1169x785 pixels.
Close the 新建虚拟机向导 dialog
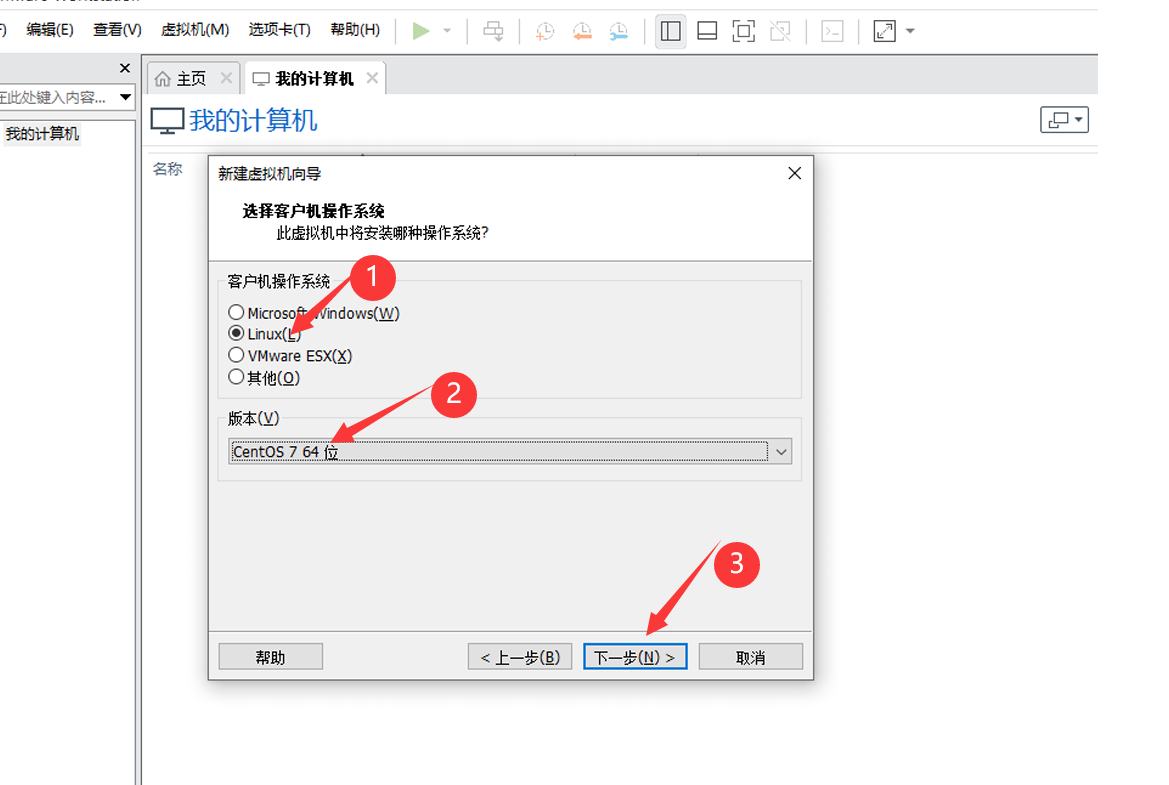click(795, 173)
